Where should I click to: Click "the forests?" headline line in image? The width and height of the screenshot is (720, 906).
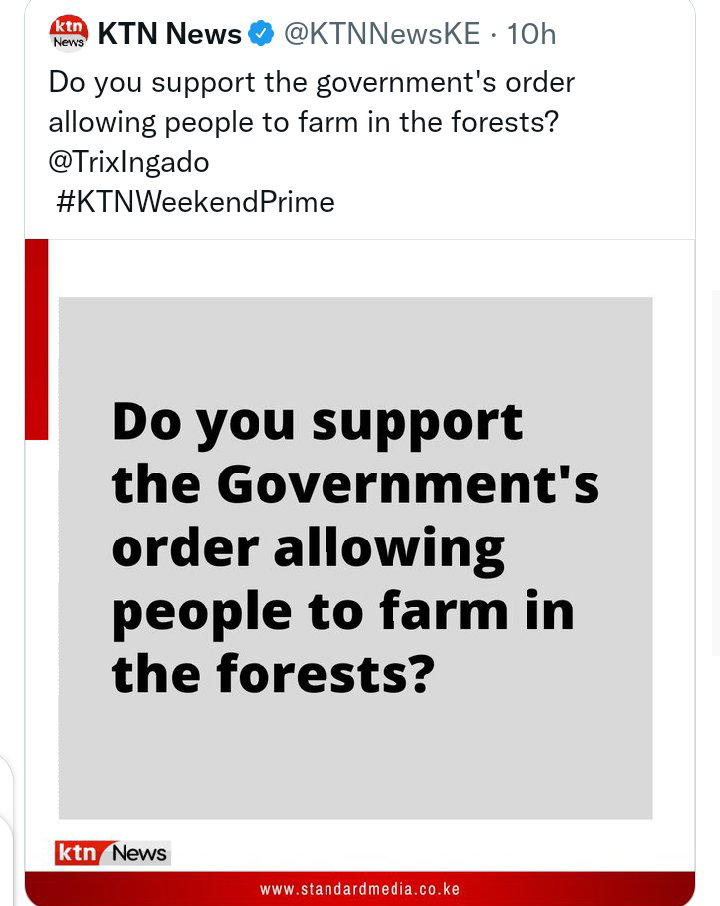[x=274, y=673]
